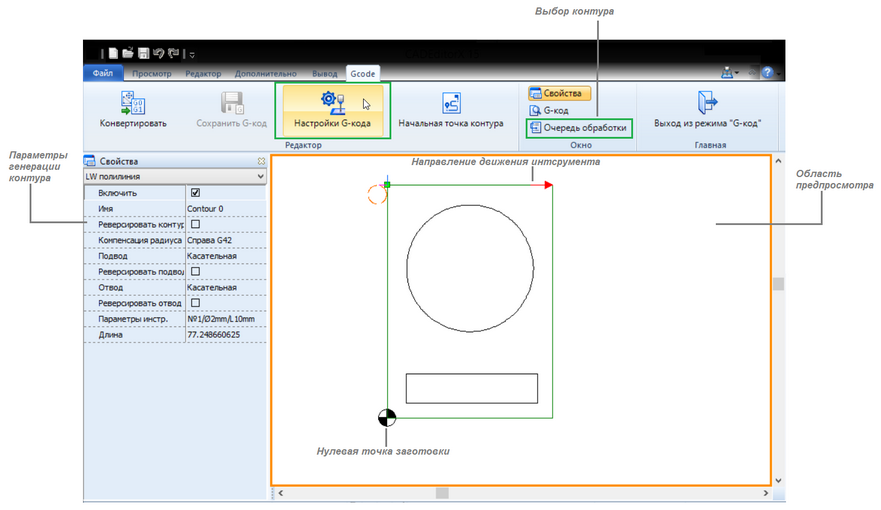Enable Реверсировать контур checkbox

point(196,224)
